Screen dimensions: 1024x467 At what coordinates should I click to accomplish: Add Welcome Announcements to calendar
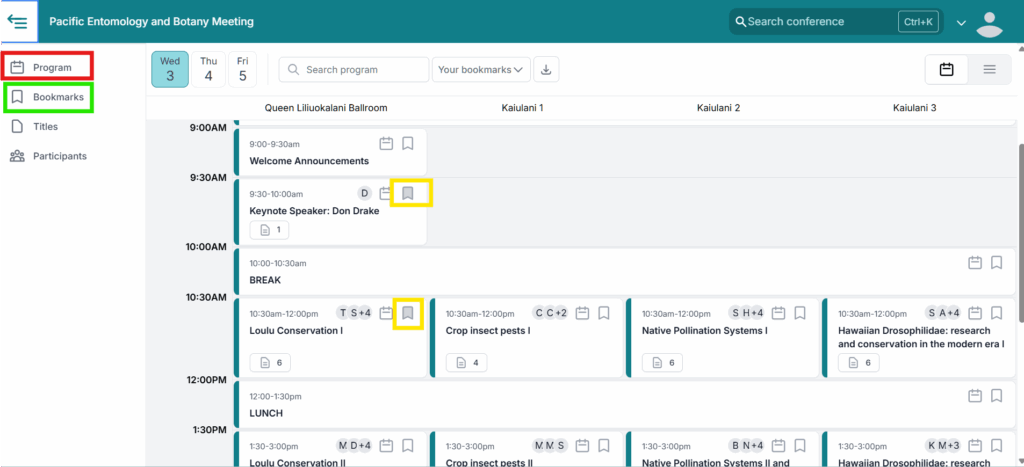click(386, 143)
